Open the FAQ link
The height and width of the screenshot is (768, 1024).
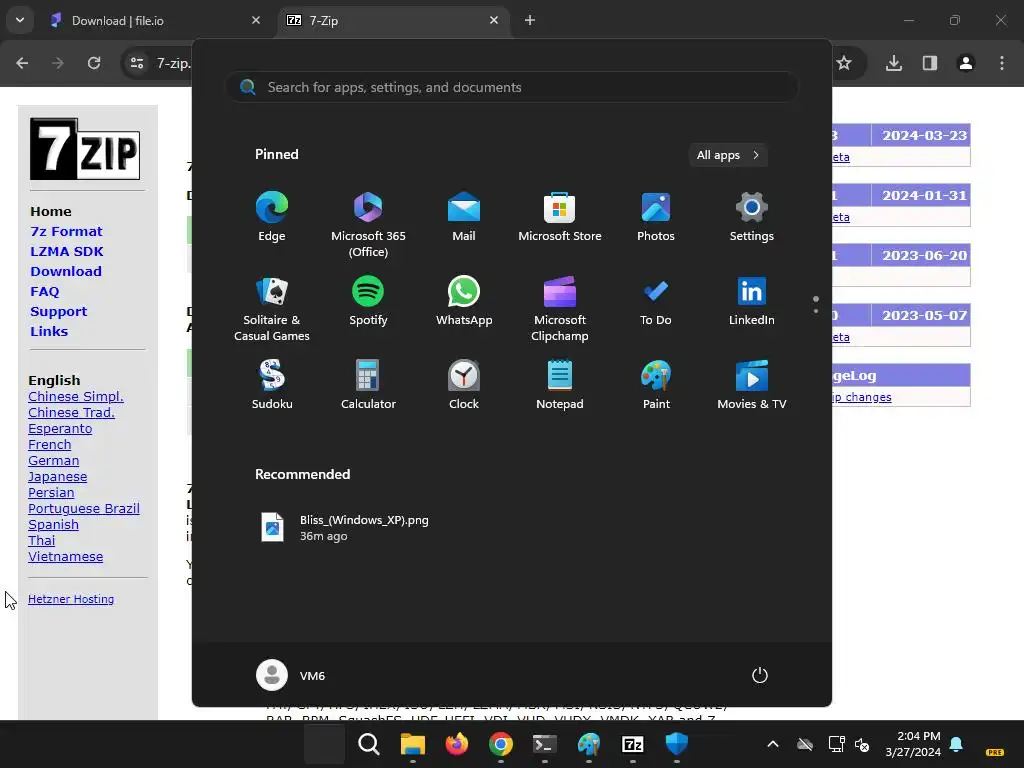pos(44,291)
